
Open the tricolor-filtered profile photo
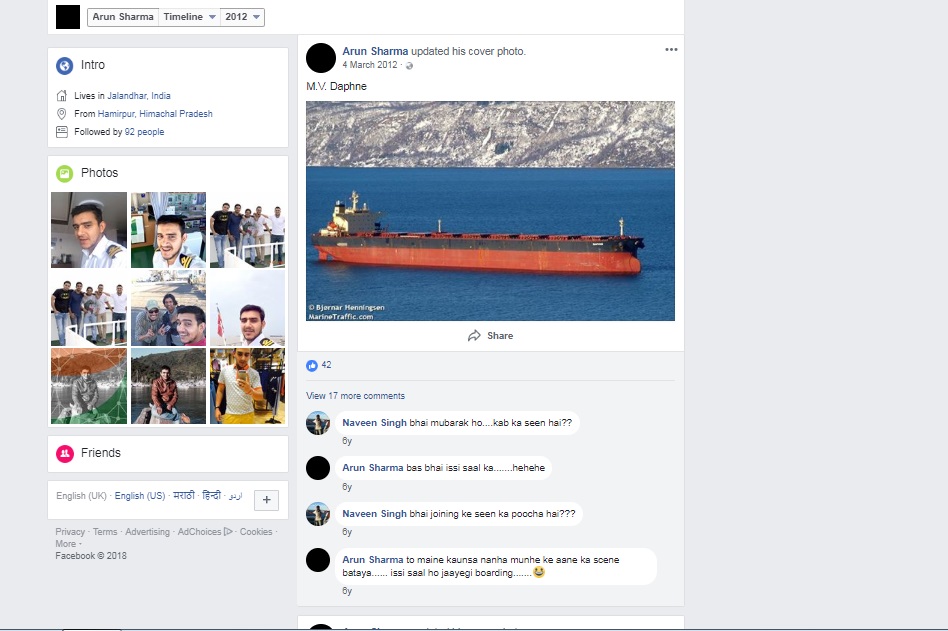(x=89, y=386)
